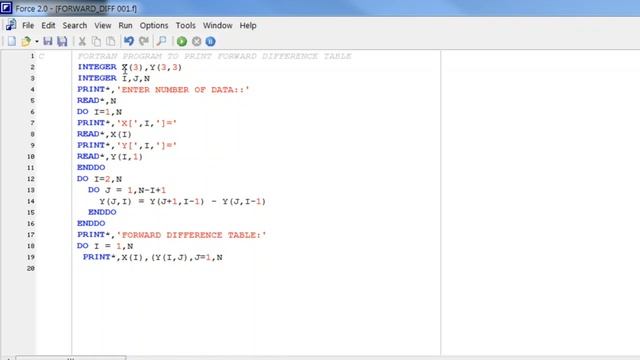Viewport: 640px width, 360px height.
Task: Open the Help menu
Action: click(248, 25)
